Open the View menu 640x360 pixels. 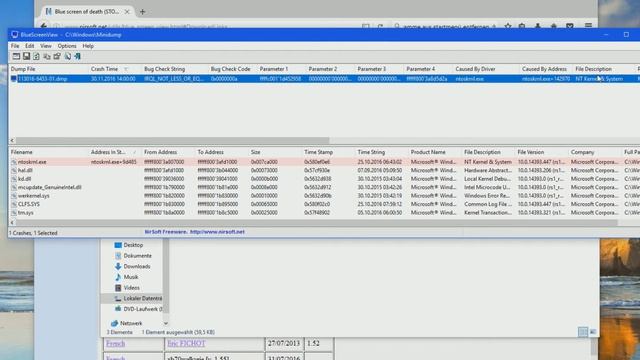pyautogui.click(x=46, y=46)
